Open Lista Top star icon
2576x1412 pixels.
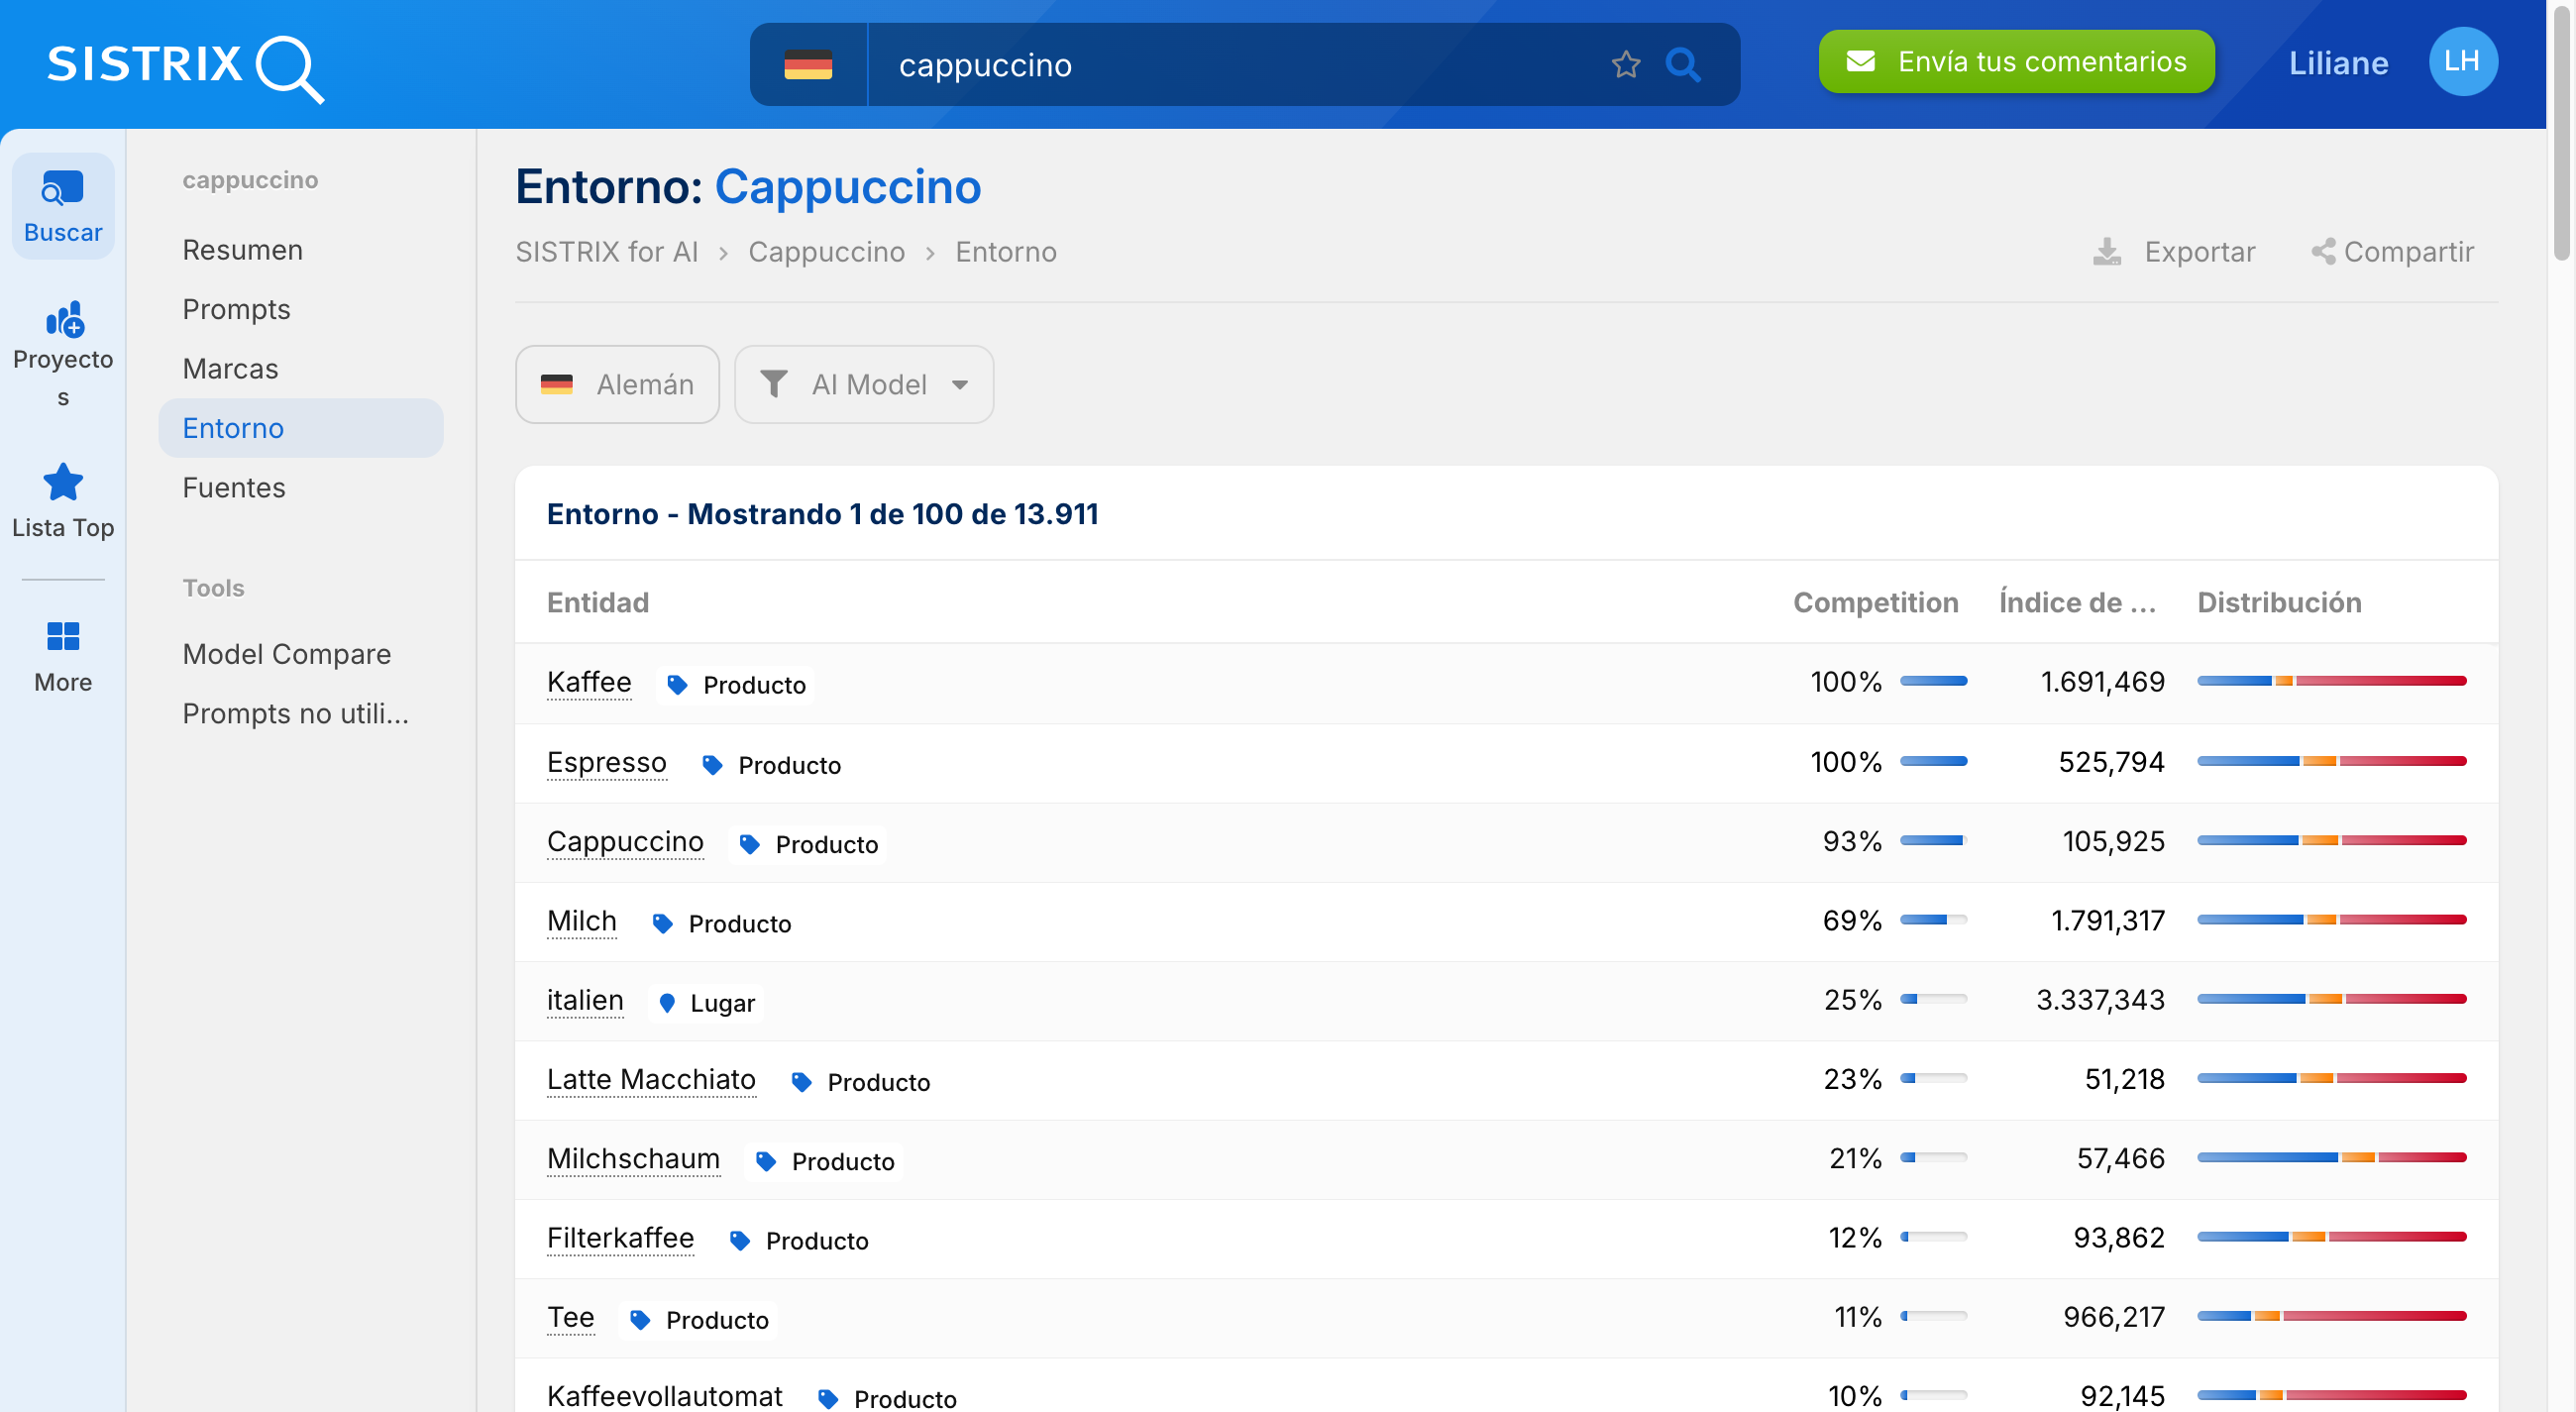(x=63, y=484)
